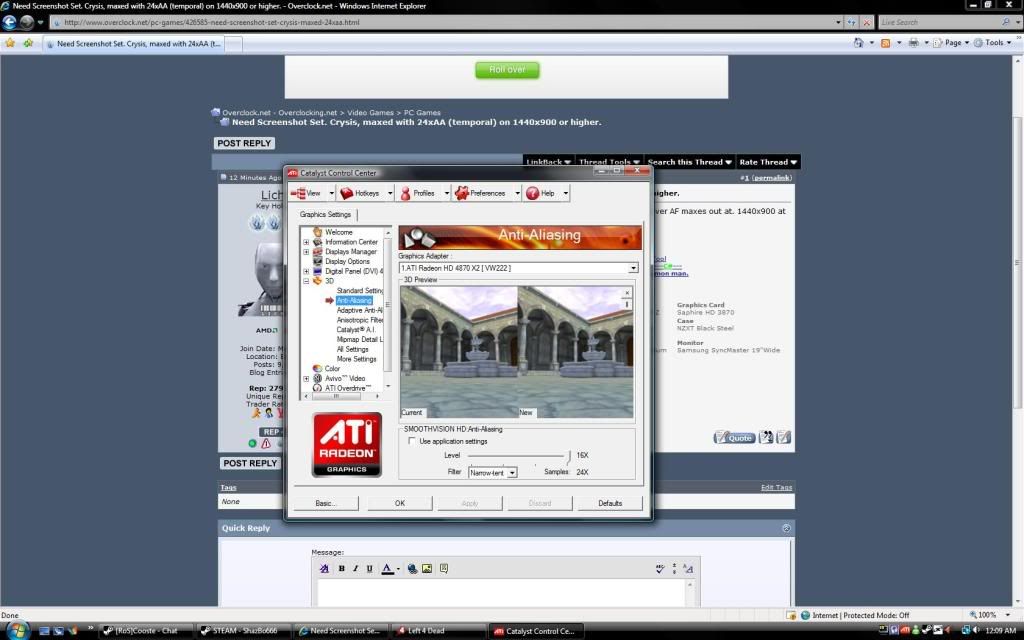Click the top POST REPLY button
The width and height of the screenshot is (1024, 640).
tap(244, 143)
